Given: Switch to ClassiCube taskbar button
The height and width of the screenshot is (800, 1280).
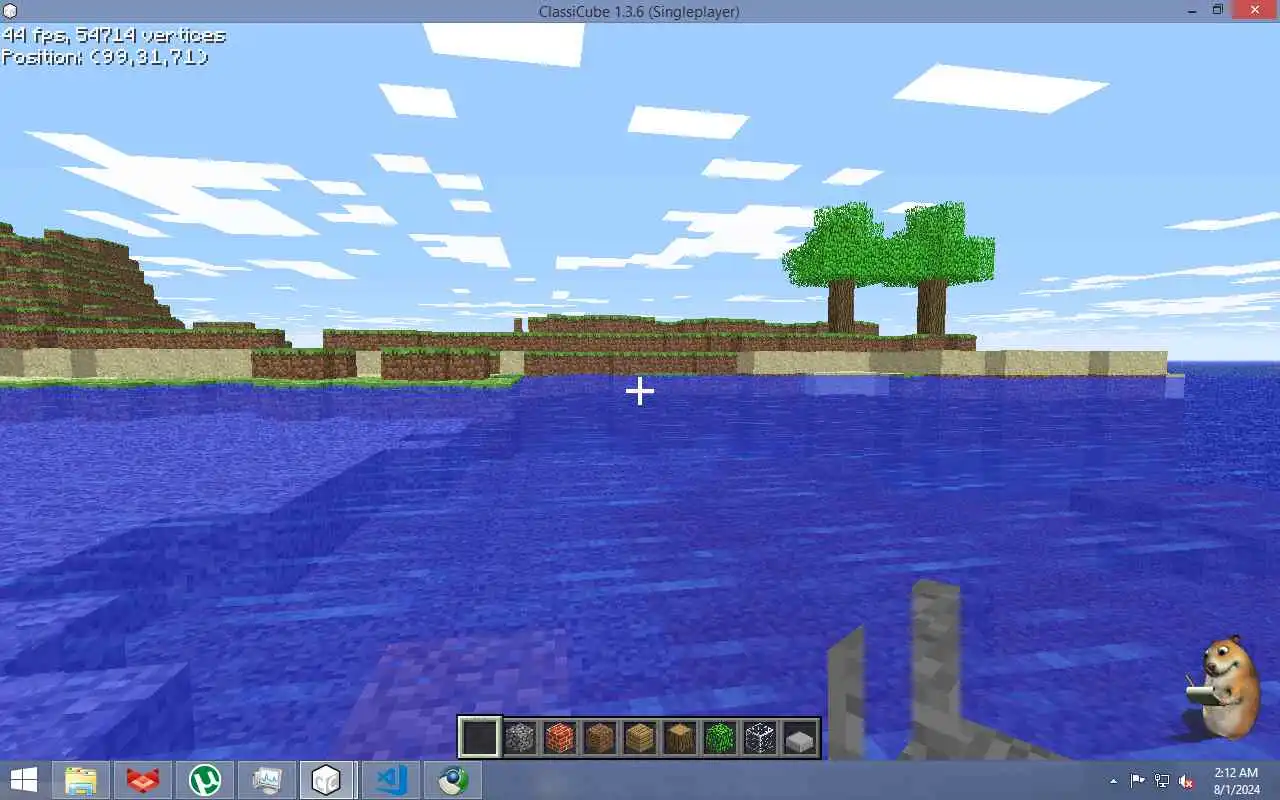Looking at the screenshot, I should 327,780.
